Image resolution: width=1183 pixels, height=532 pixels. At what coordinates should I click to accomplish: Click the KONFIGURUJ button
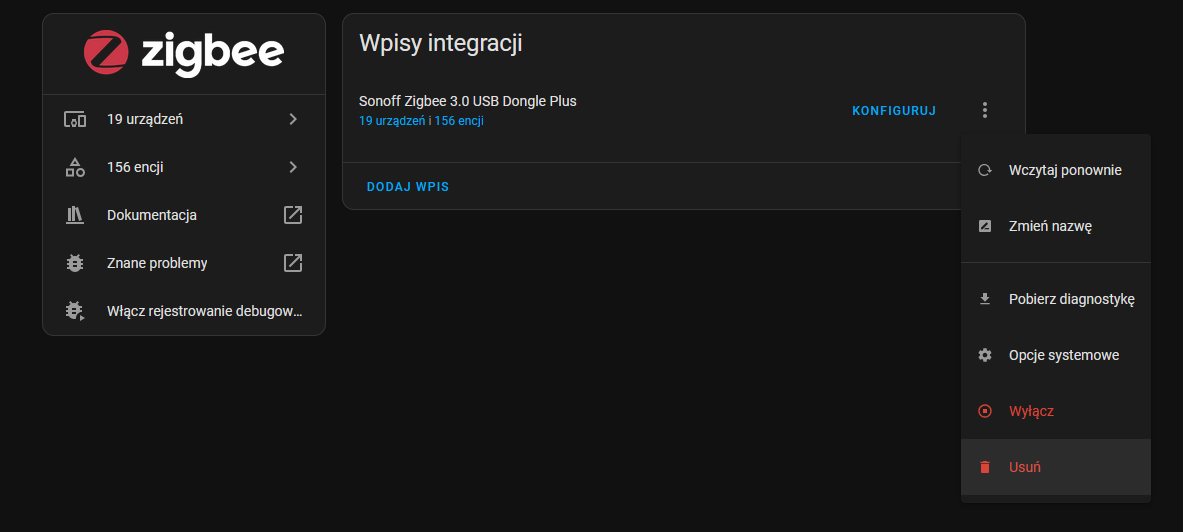click(894, 111)
